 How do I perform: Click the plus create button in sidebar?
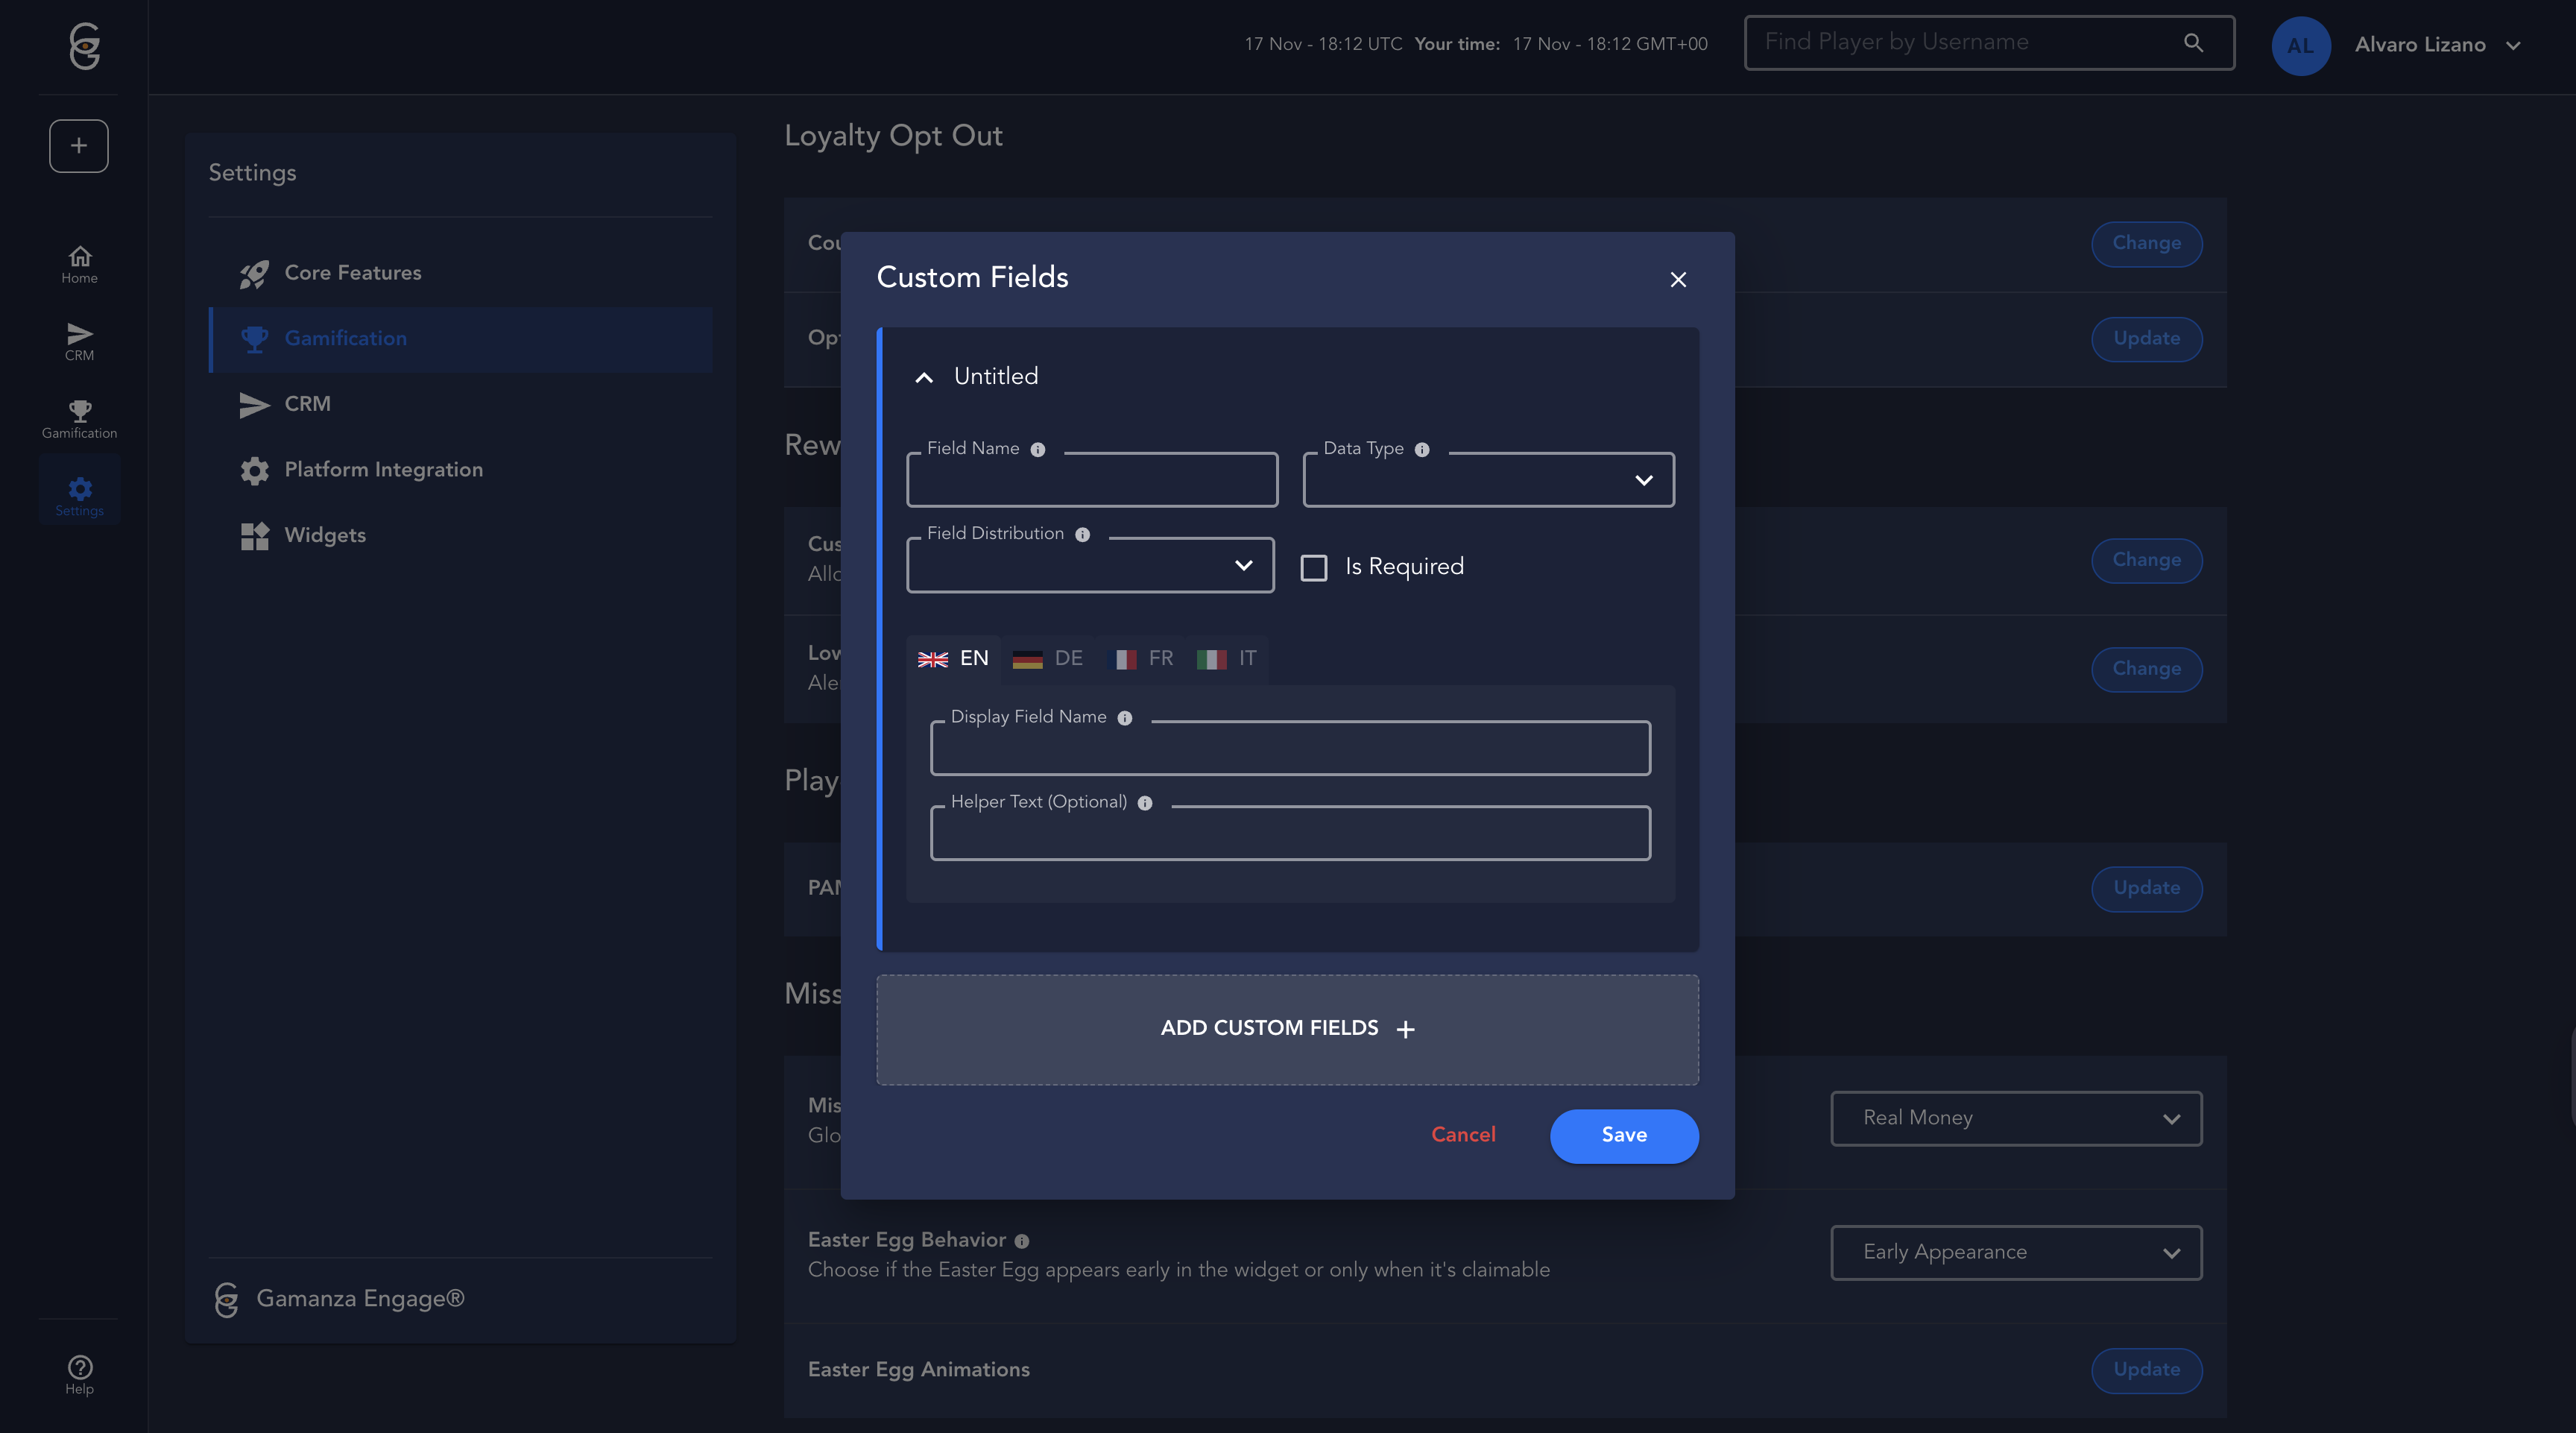click(x=79, y=146)
